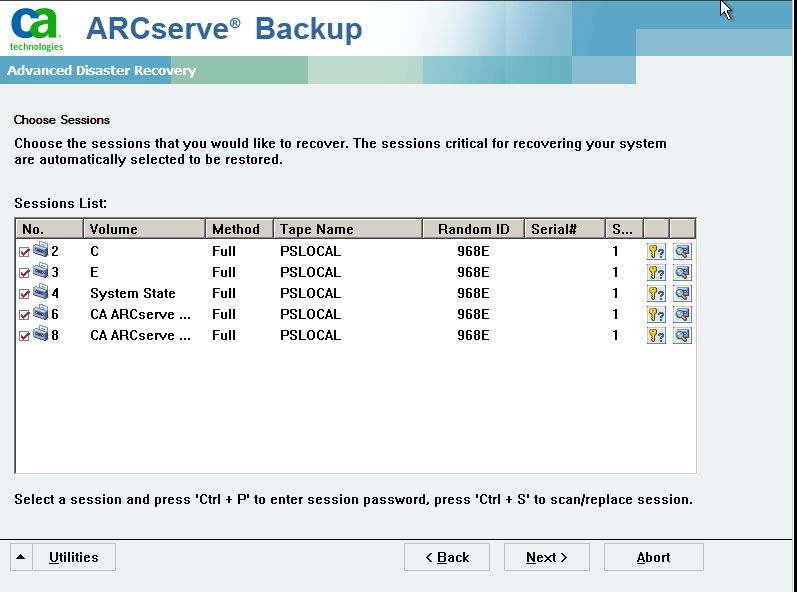Abort the disaster recovery wizard
This screenshot has width=797, height=592.
(653, 557)
